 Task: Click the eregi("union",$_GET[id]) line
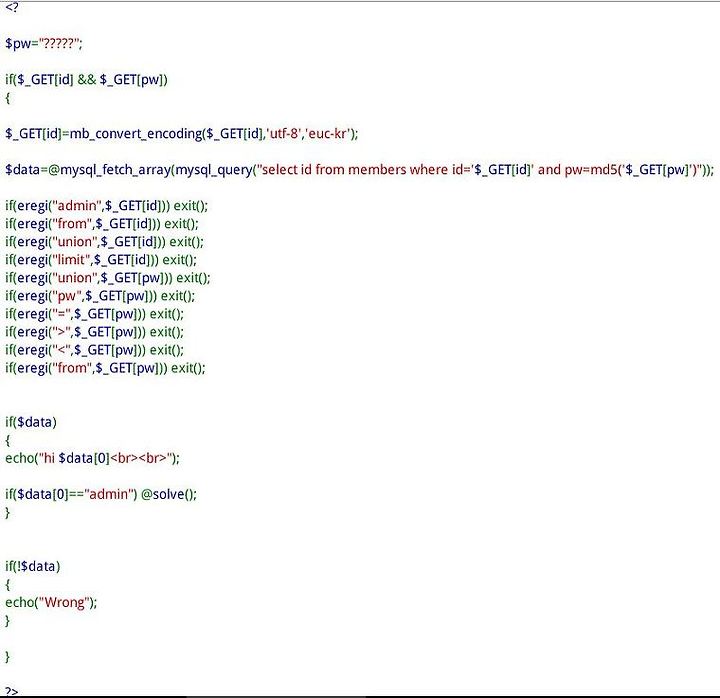coord(104,242)
